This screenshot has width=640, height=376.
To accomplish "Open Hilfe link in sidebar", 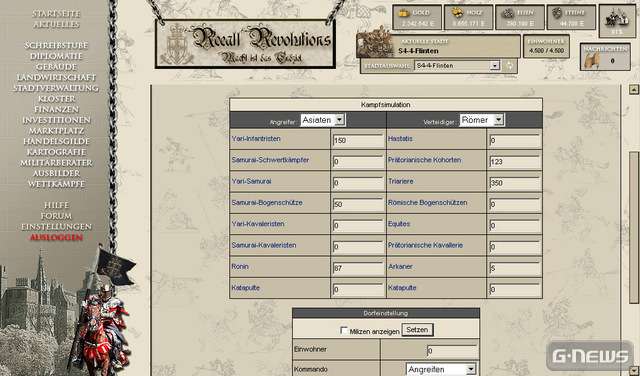I will click(56, 205).
